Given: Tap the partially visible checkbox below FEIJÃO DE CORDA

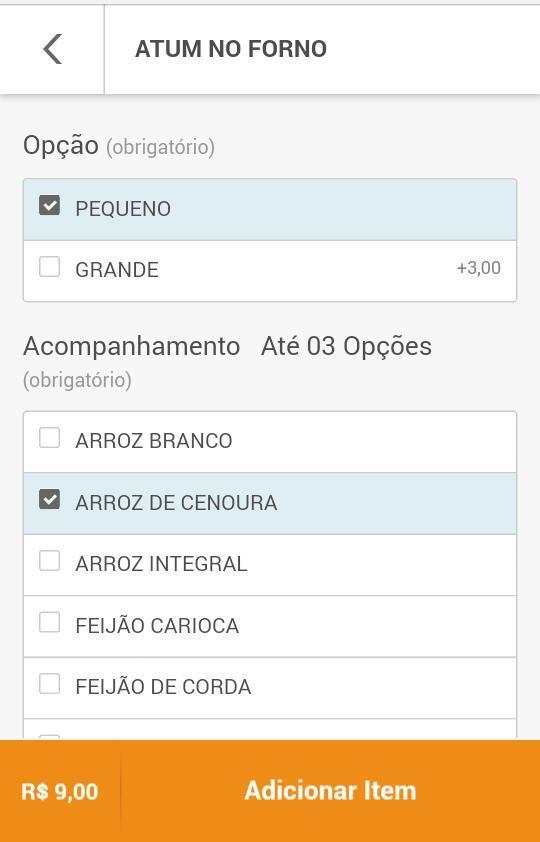Looking at the screenshot, I should tap(49, 737).
